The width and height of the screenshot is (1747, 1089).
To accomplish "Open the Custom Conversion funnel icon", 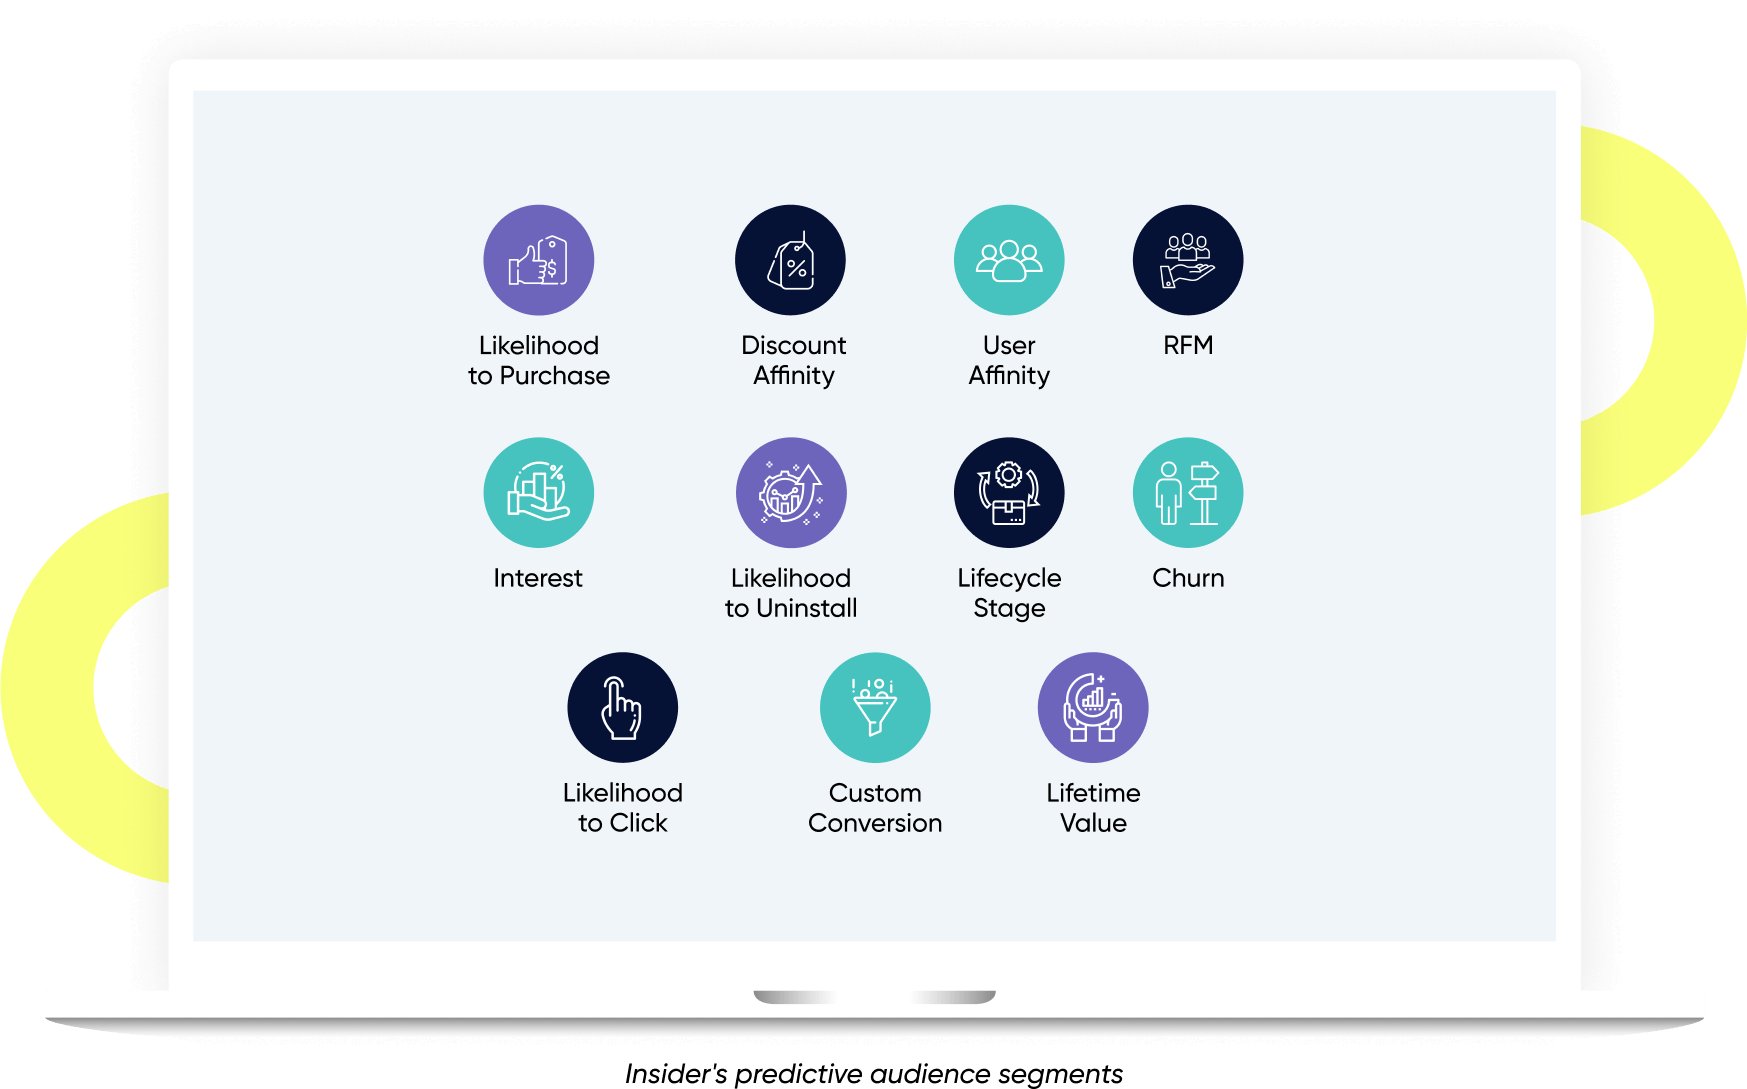I will click(x=875, y=707).
